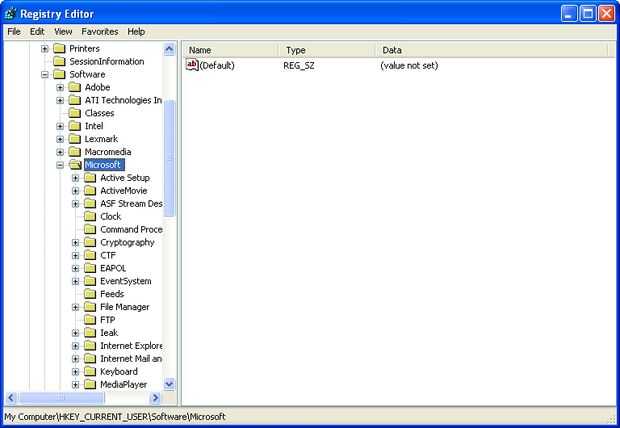620x428 pixels.
Task: Sort by the Data column header
Action: [491, 50]
